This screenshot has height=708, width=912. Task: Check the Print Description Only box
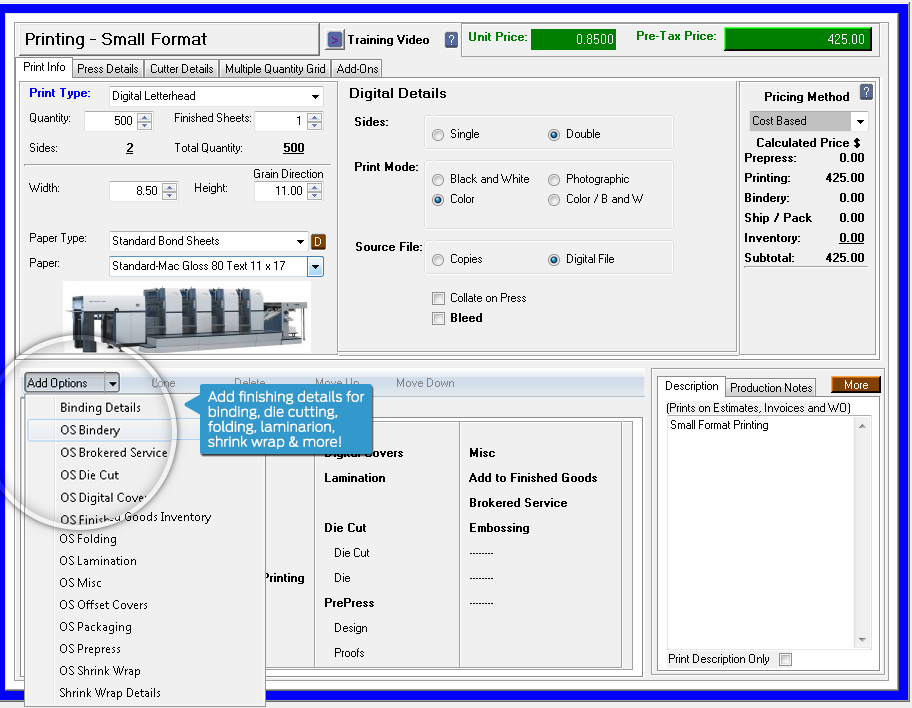786,659
